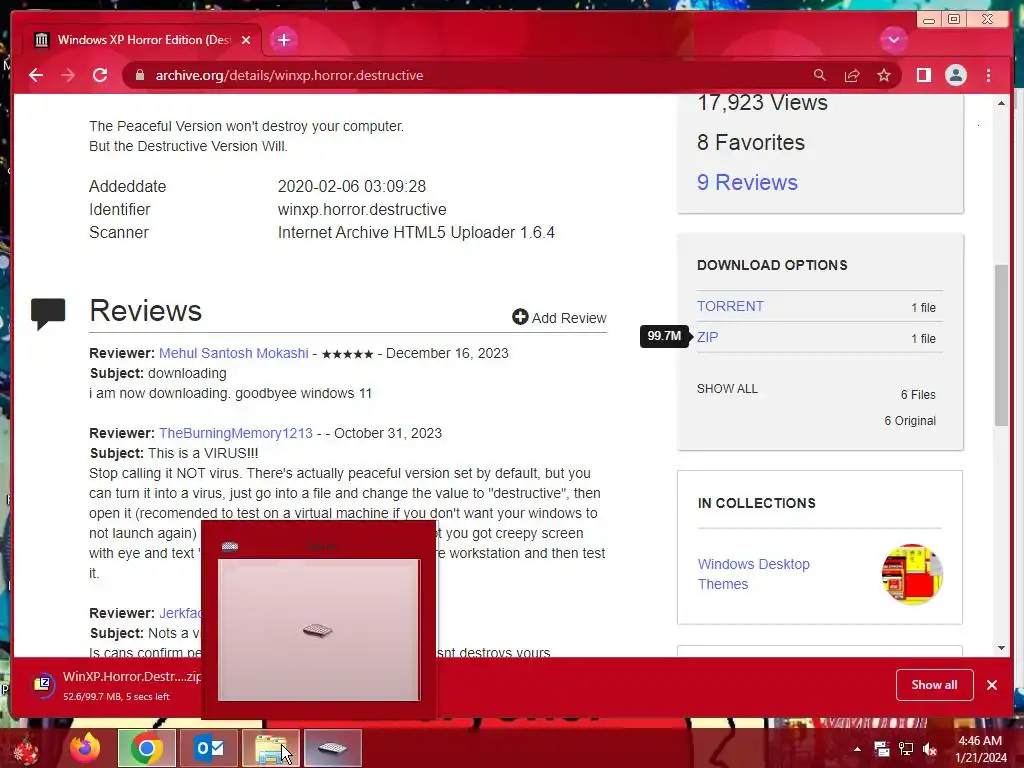
Task: Click the '8 Favorites' text
Action: coord(750,142)
